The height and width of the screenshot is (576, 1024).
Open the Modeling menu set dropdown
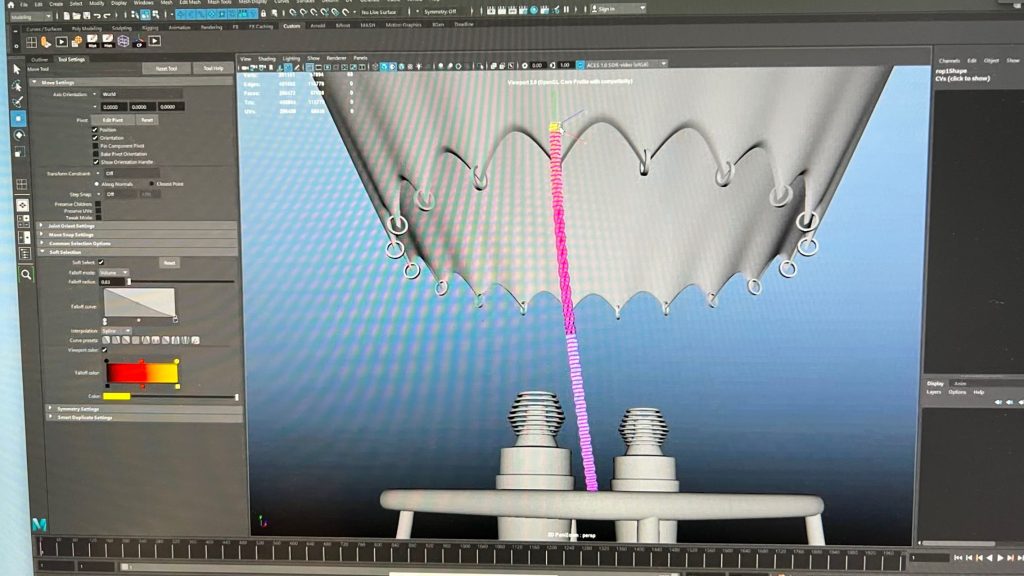pyautogui.click(x=31, y=16)
